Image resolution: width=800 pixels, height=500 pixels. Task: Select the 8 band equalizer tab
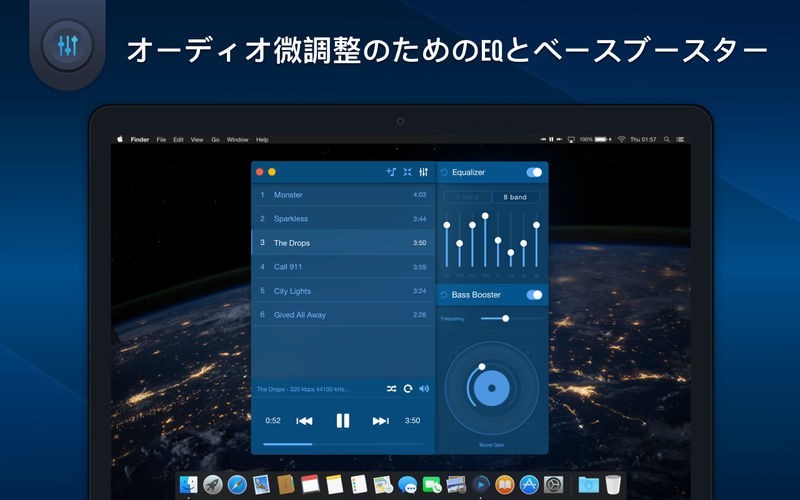(516, 197)
